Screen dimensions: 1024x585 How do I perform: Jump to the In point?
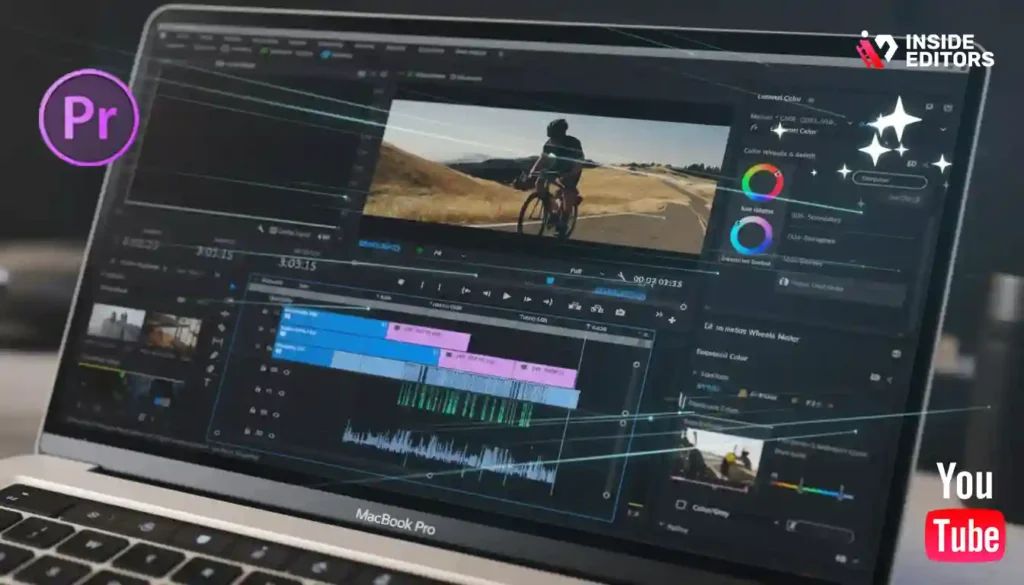click(x=465, y=290)
